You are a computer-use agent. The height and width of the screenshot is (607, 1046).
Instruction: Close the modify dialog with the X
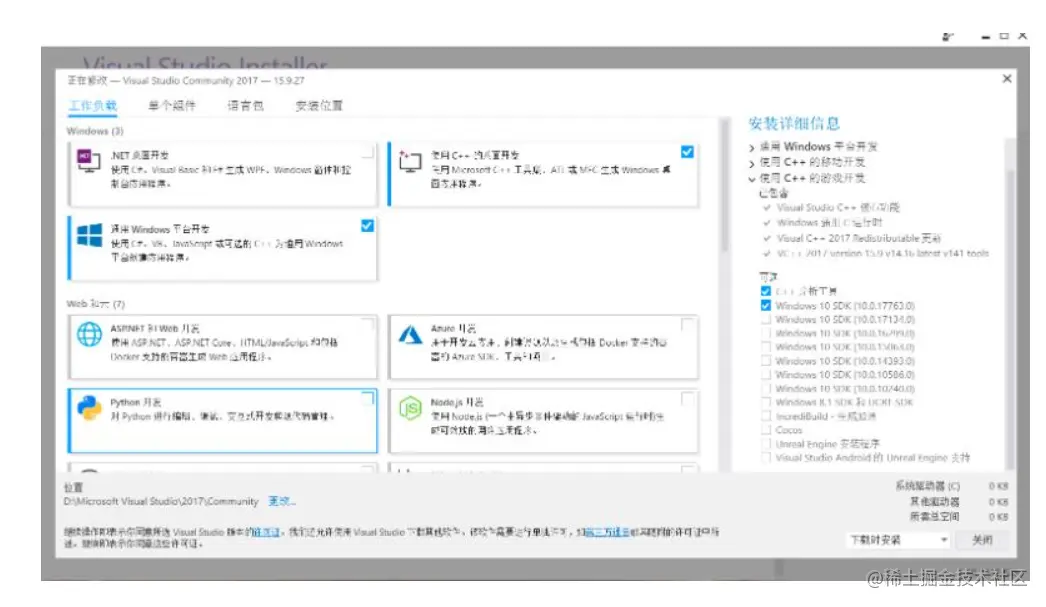coord(1007,79)
